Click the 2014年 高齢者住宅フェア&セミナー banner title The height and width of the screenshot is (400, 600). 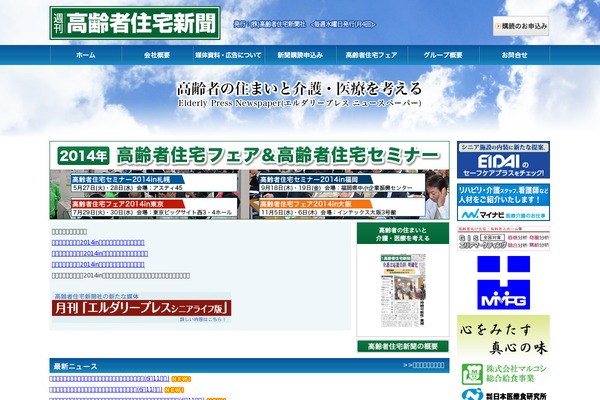coord(249,156)
